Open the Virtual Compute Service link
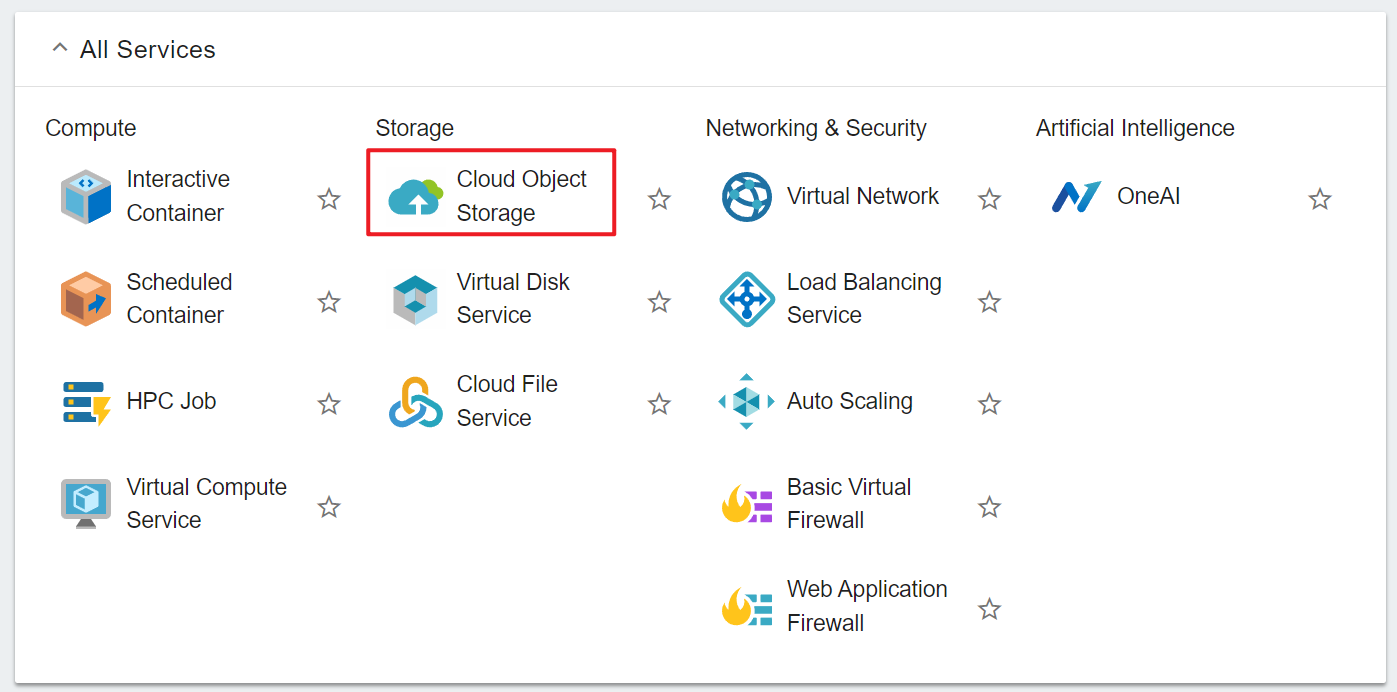The height and width of the screenshot is (692, 1397). 207,503
